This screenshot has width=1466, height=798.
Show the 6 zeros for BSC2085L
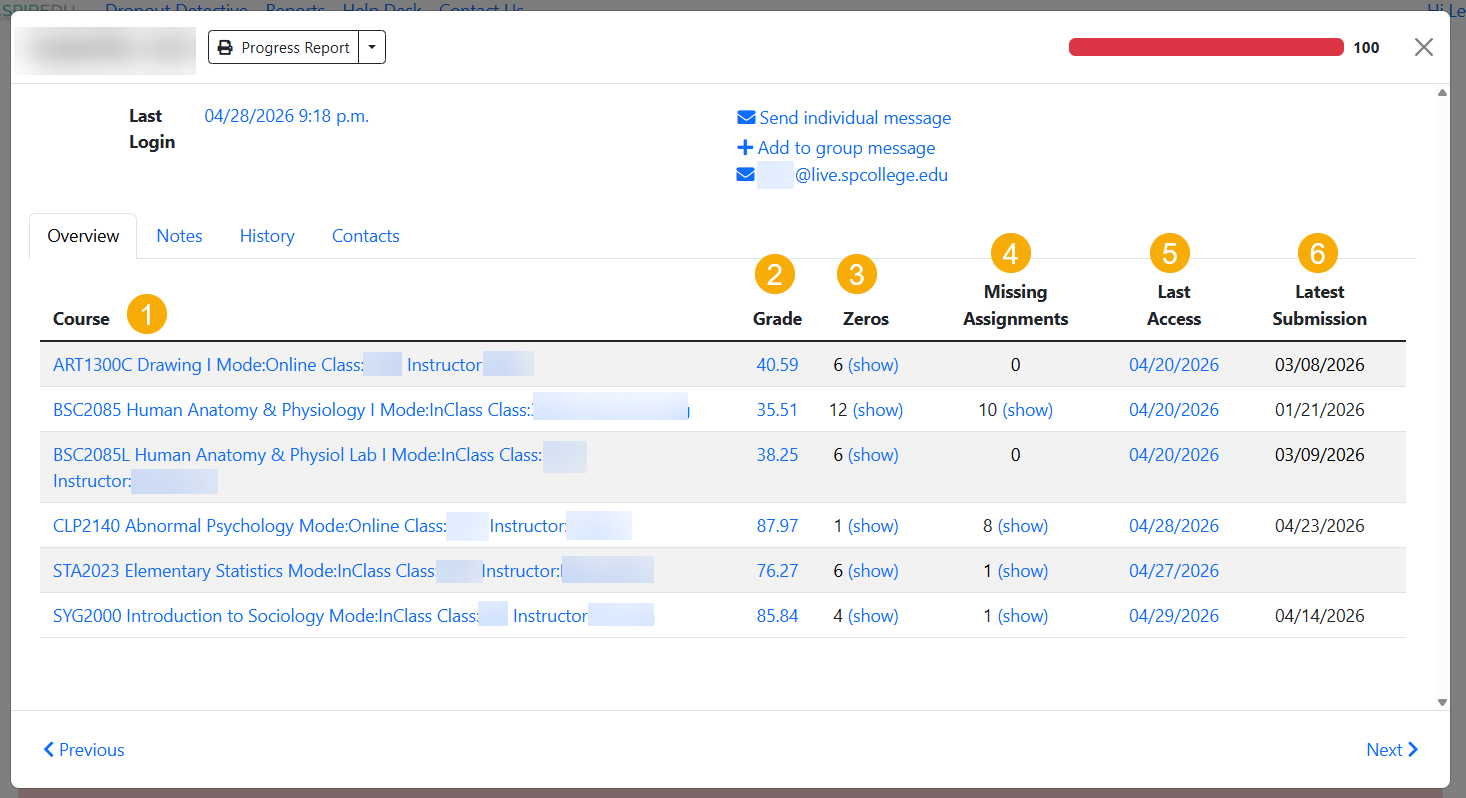coord(873,455)
